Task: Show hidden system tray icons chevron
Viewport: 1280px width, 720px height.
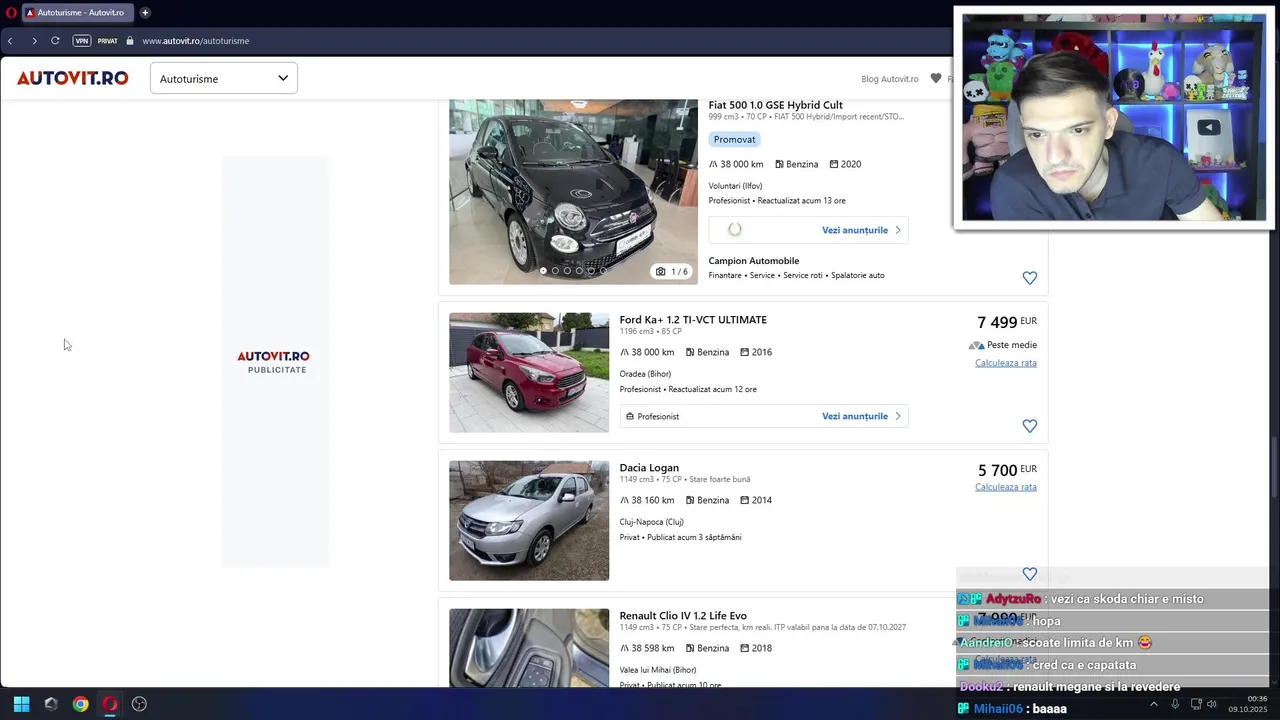Action: click(1153, 704)
